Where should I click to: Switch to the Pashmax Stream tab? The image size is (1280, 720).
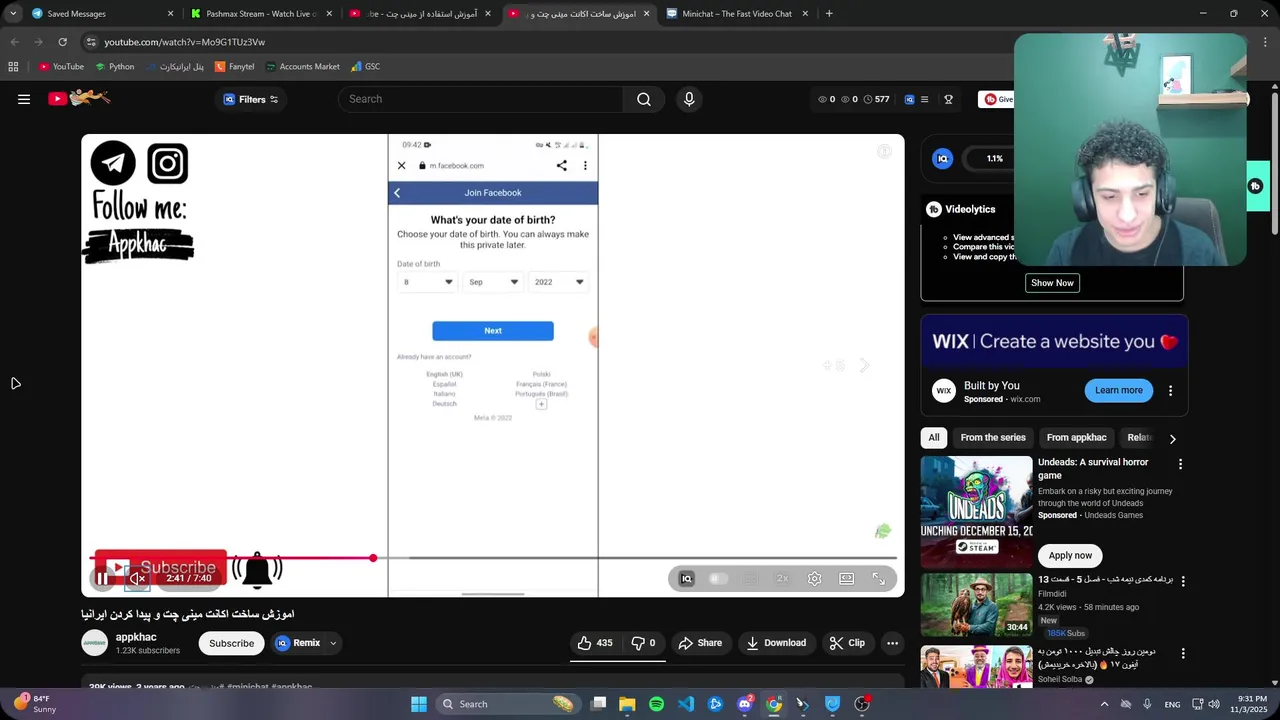click(x=261, y=14)
